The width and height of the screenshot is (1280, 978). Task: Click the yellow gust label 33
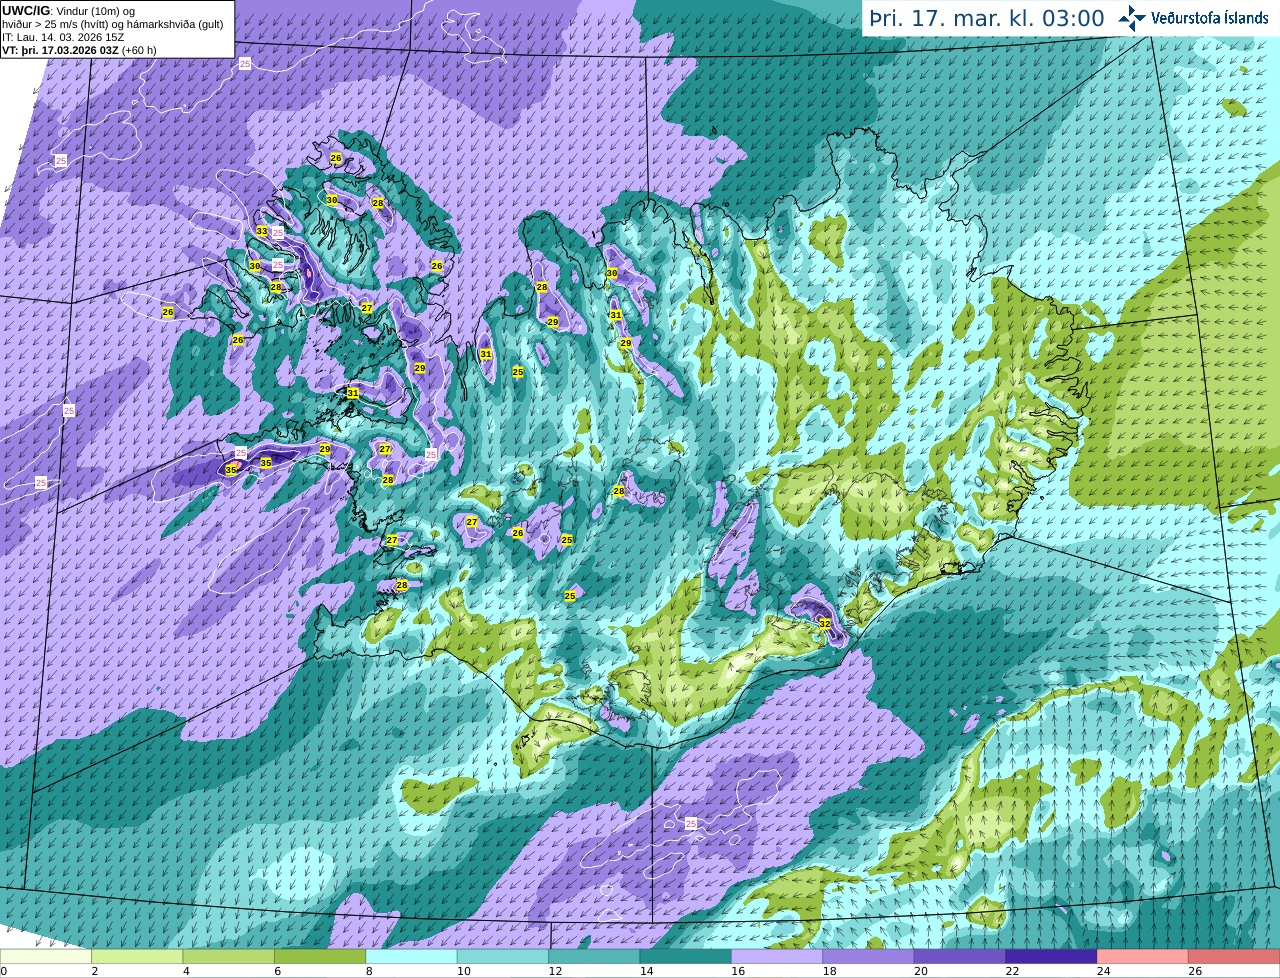262,231
